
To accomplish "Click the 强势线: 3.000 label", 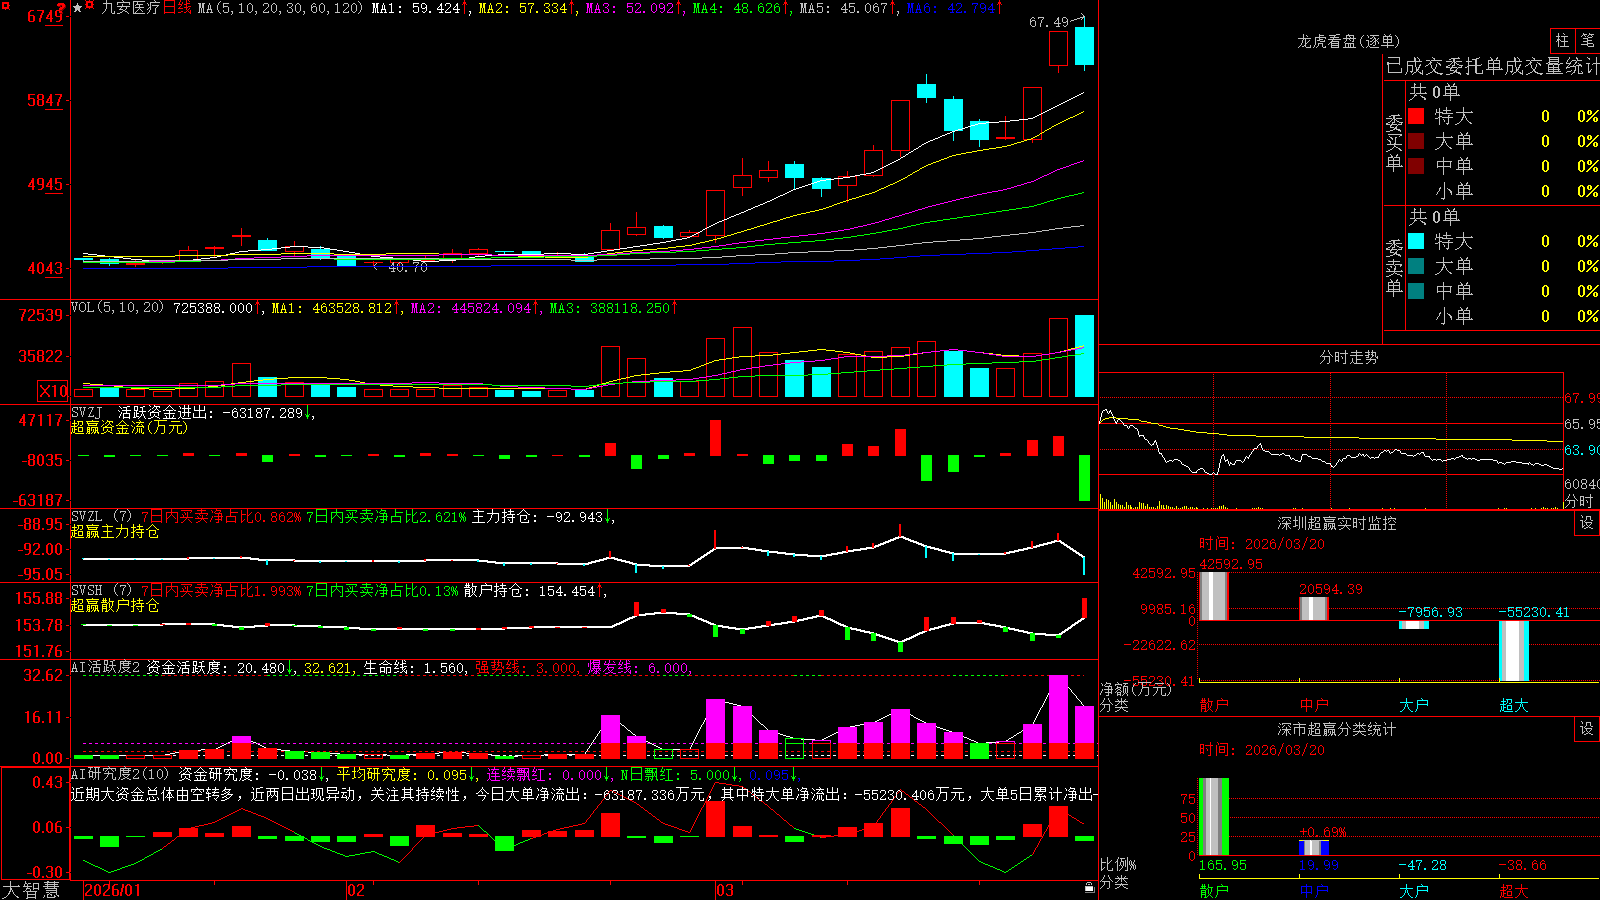I will click(526, 668).
